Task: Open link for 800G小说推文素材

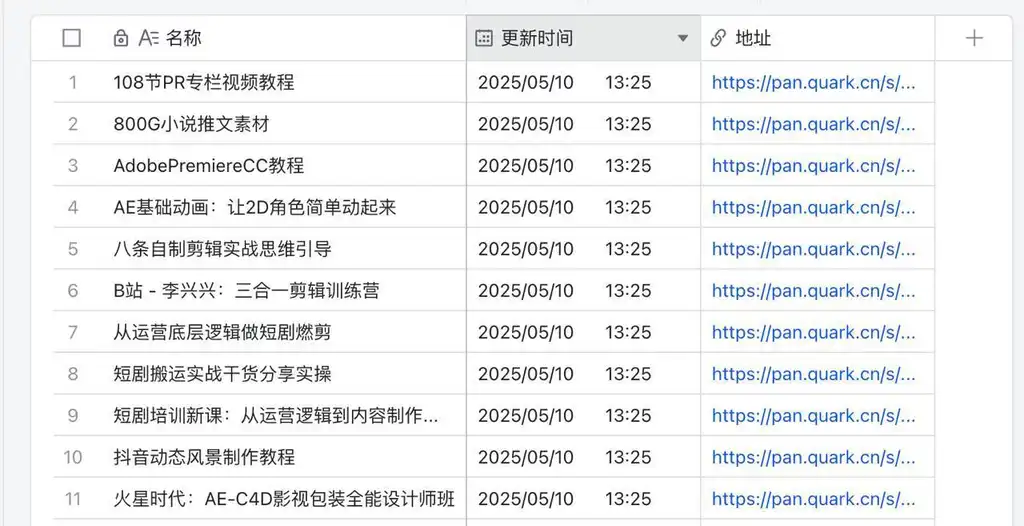Action: tap(814, 124)
